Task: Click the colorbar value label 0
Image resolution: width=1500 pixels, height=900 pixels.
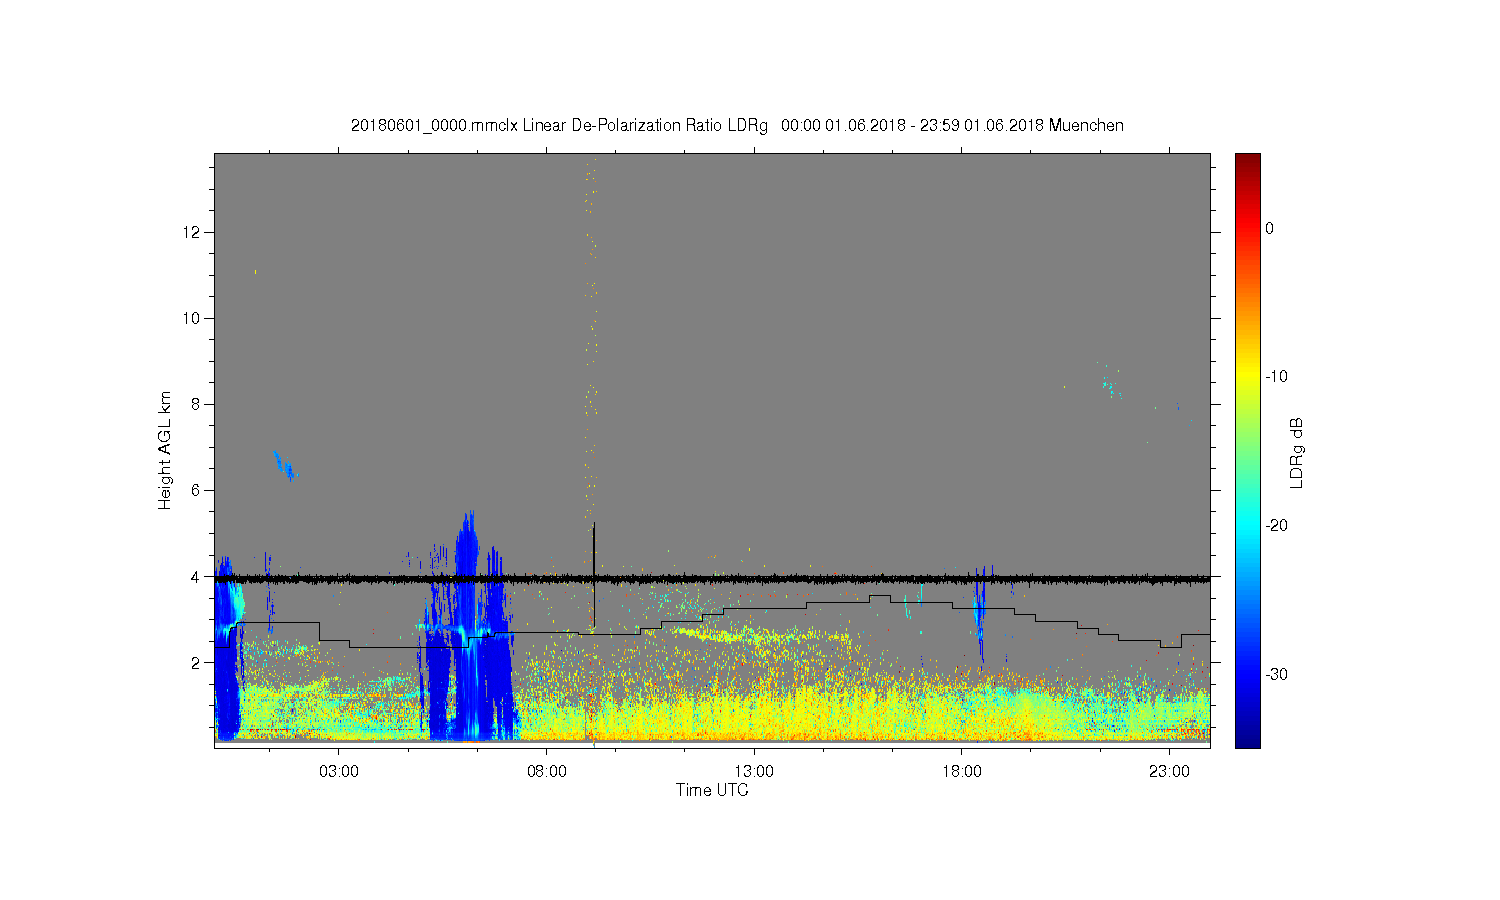Action: tap(1270, 228)
